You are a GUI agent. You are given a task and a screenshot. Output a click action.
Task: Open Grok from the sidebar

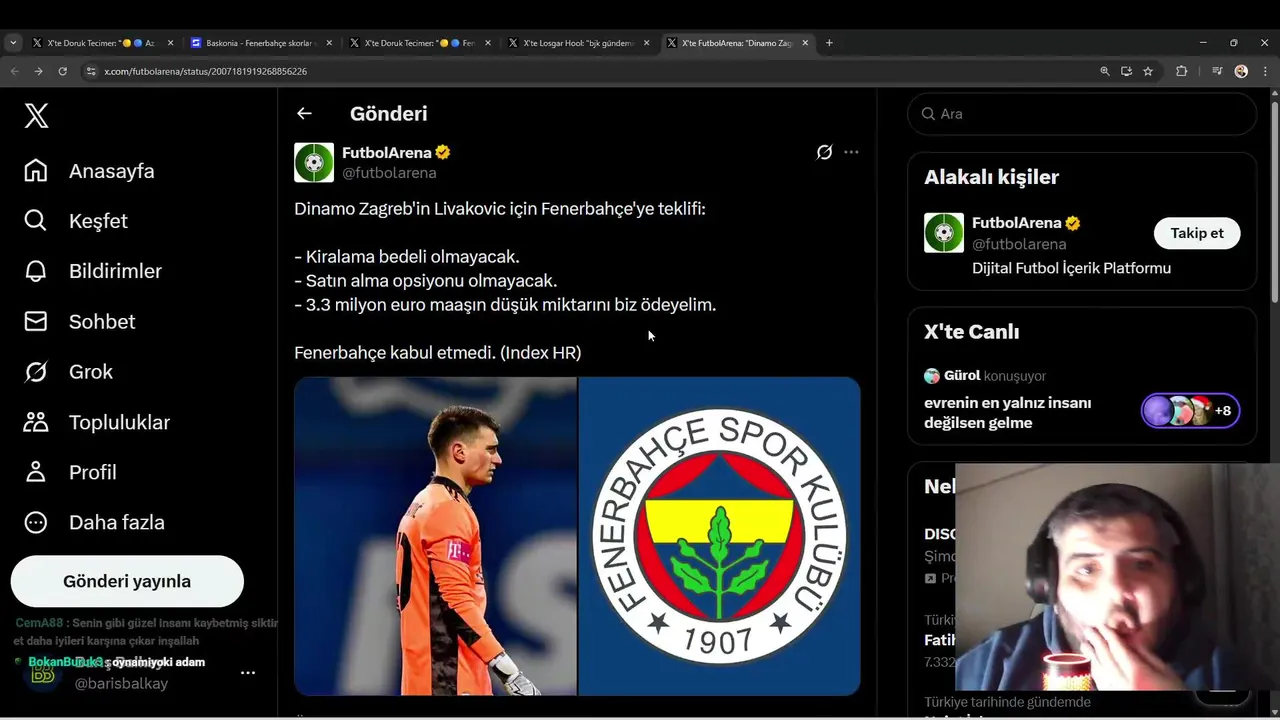click(x=69, y=372)
